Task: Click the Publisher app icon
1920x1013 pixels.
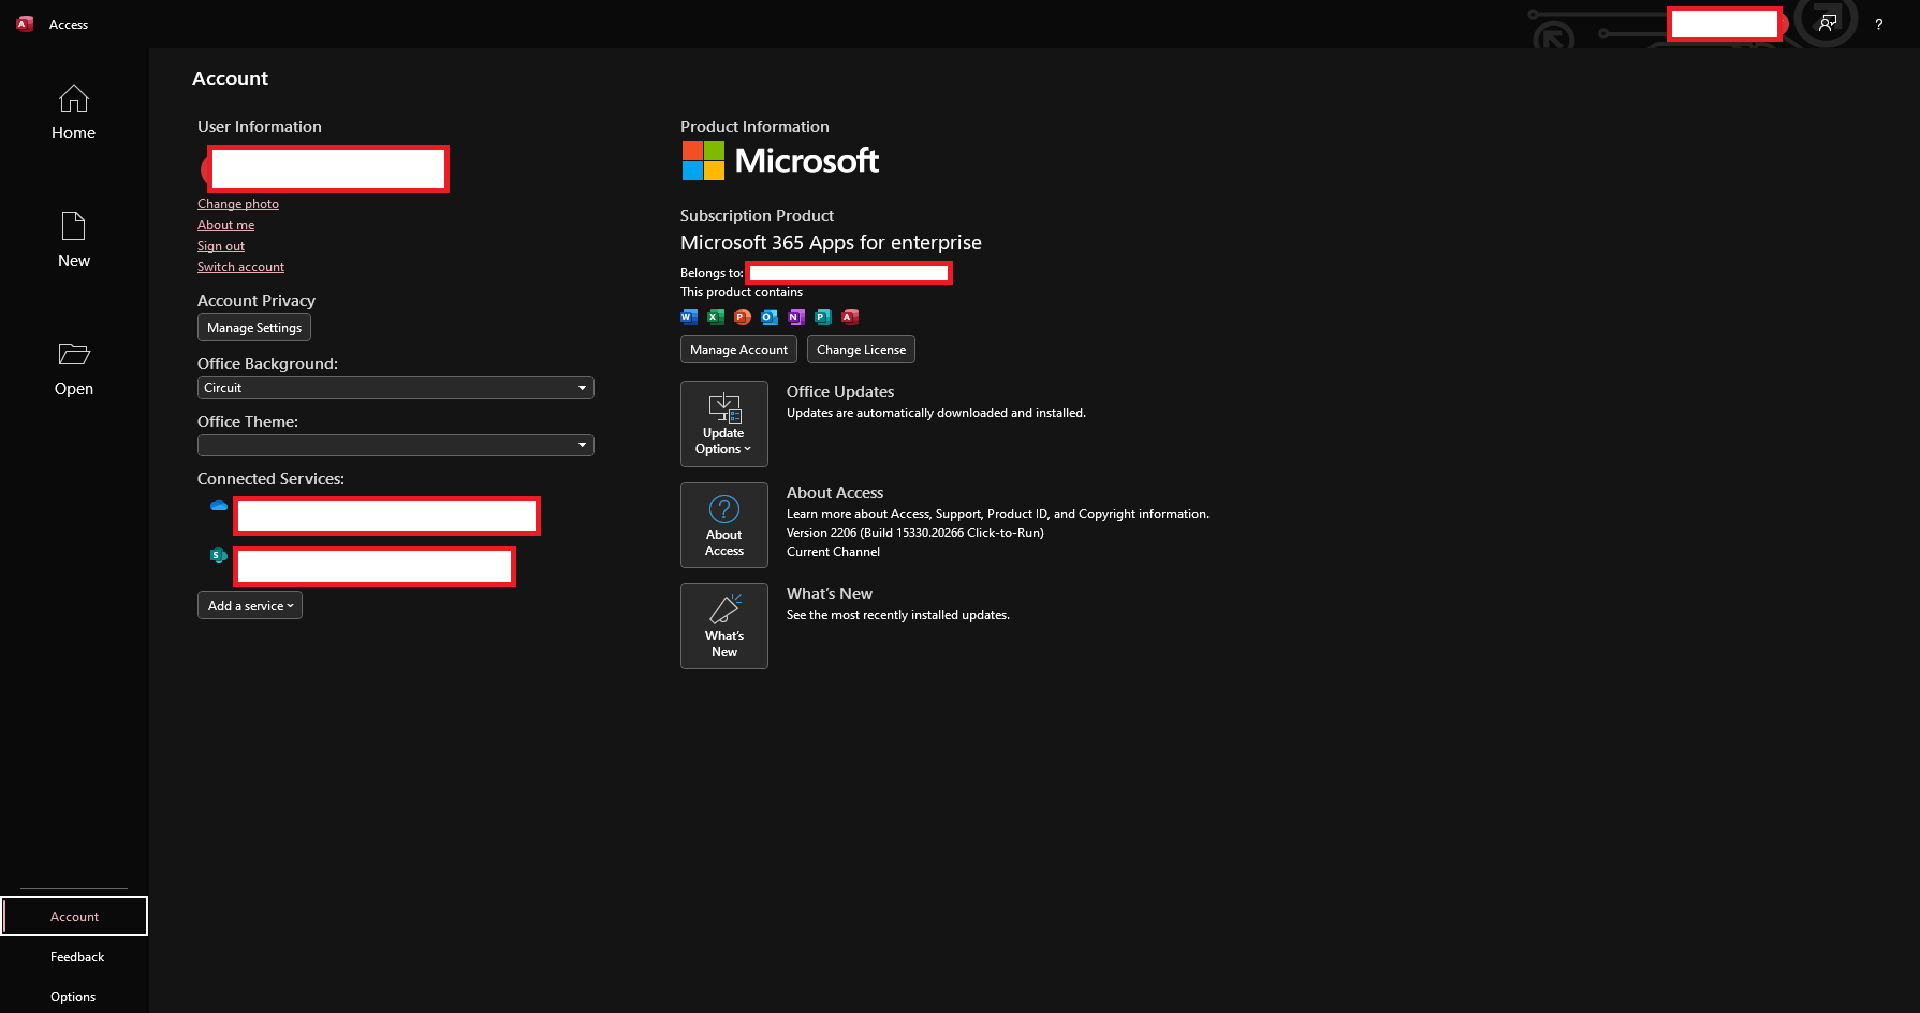Action: [823, 317]
